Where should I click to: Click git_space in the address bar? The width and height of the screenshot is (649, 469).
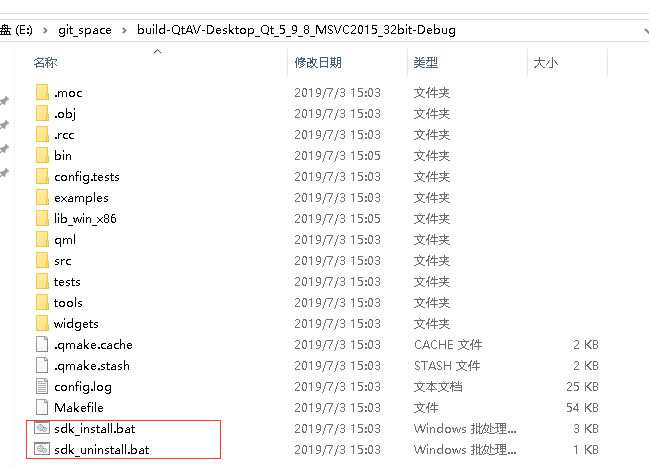pos(85,30)
